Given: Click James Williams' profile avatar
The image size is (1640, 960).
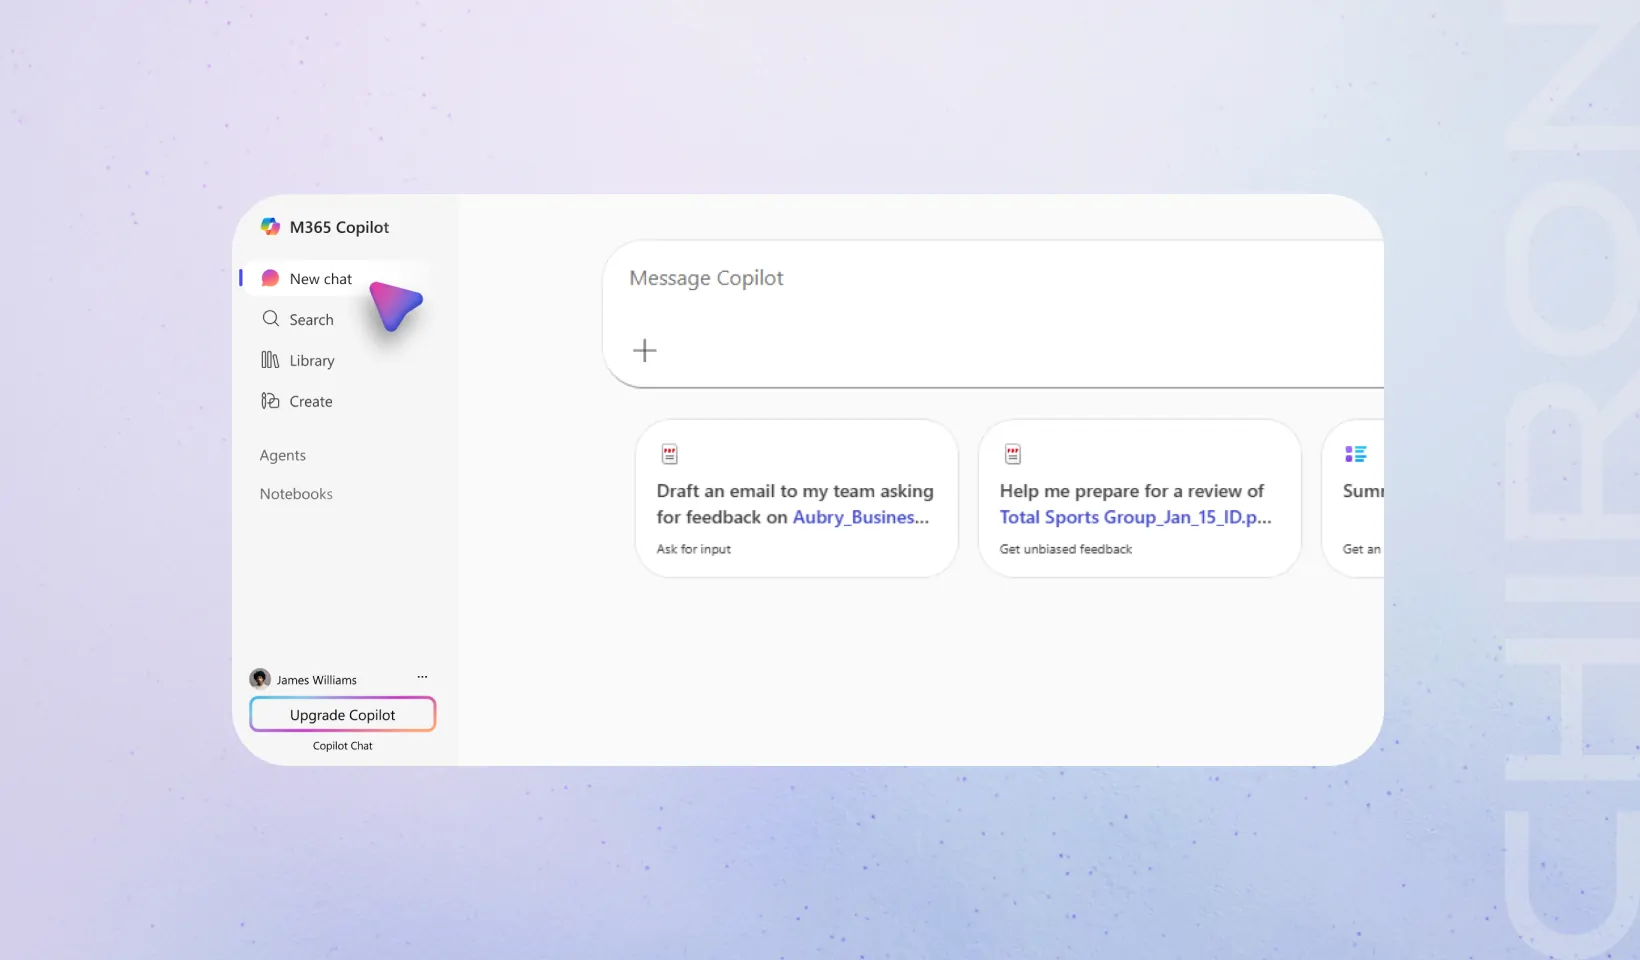Looking at the screenshot, I should [x=260, y=679].
